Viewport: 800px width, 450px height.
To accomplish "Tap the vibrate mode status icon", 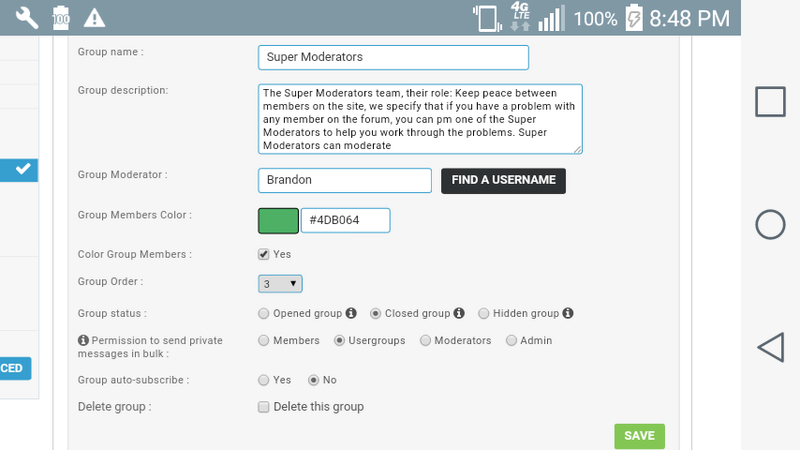I will [487, 18].
